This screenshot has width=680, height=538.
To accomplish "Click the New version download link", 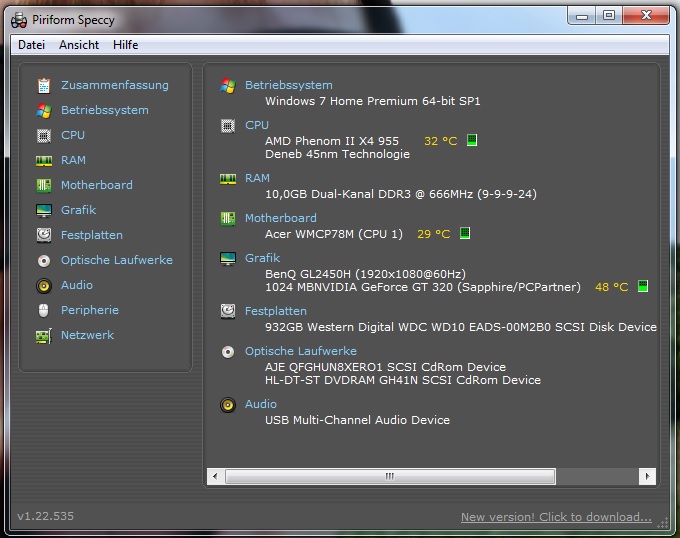I will 556,517.
